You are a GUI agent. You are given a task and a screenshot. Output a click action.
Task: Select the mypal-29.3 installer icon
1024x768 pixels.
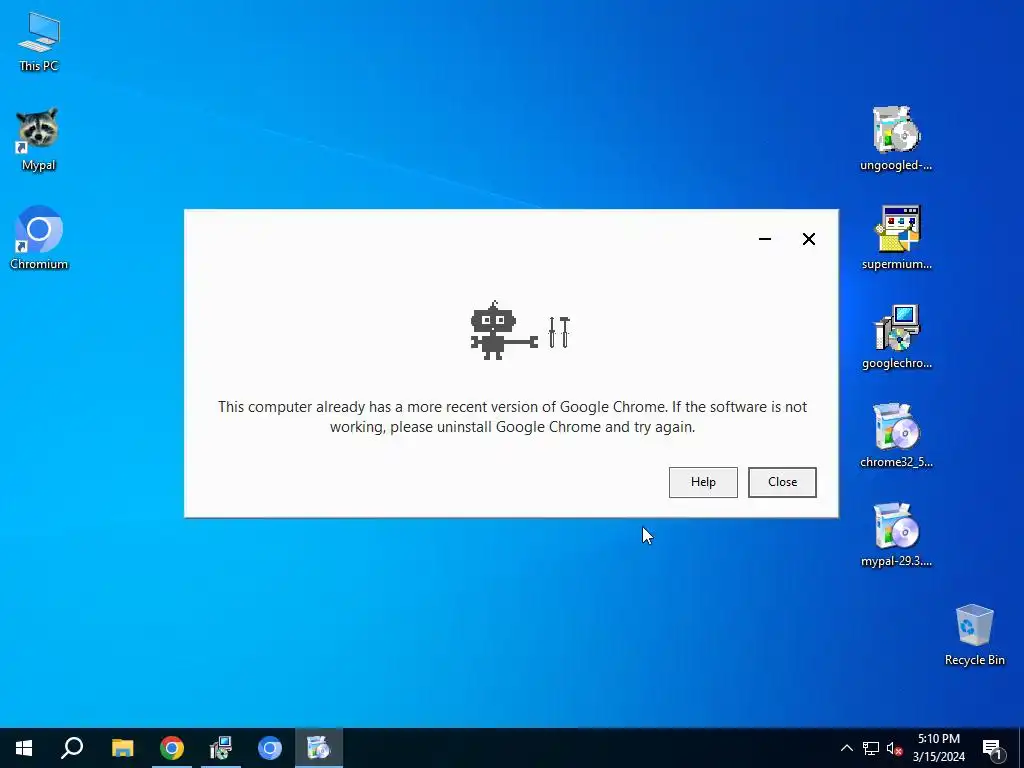896,535
